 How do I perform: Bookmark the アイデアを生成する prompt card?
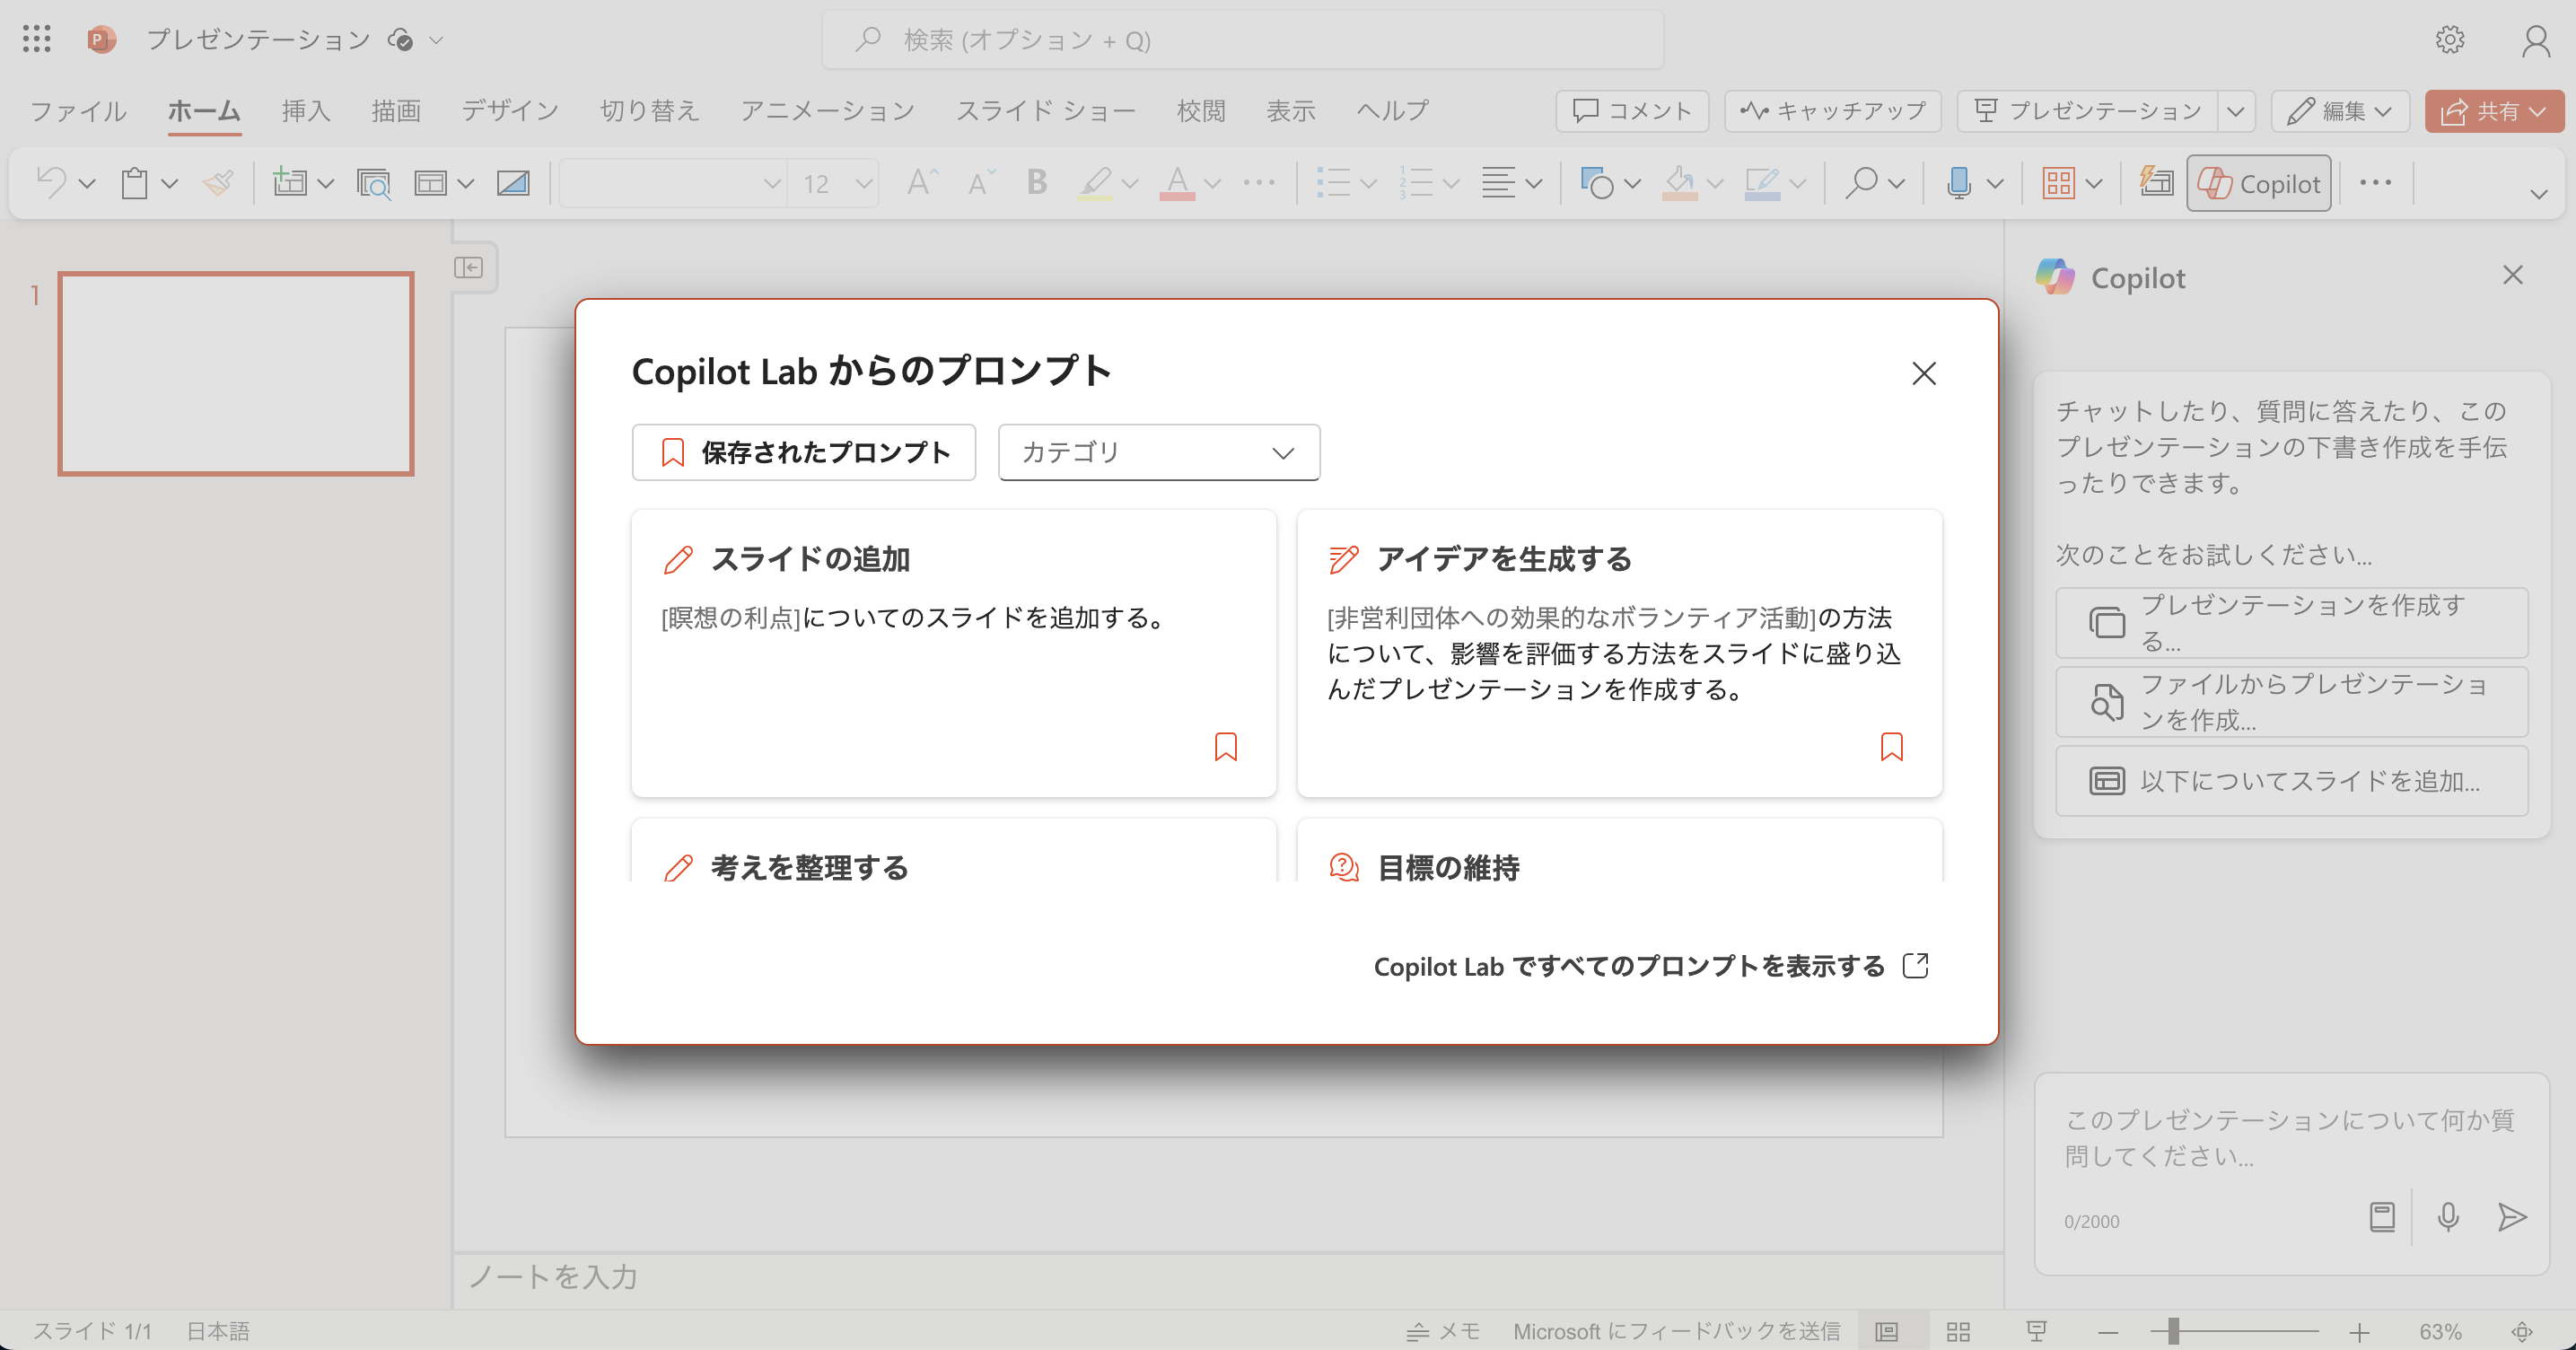click(x=1891, y=747)
